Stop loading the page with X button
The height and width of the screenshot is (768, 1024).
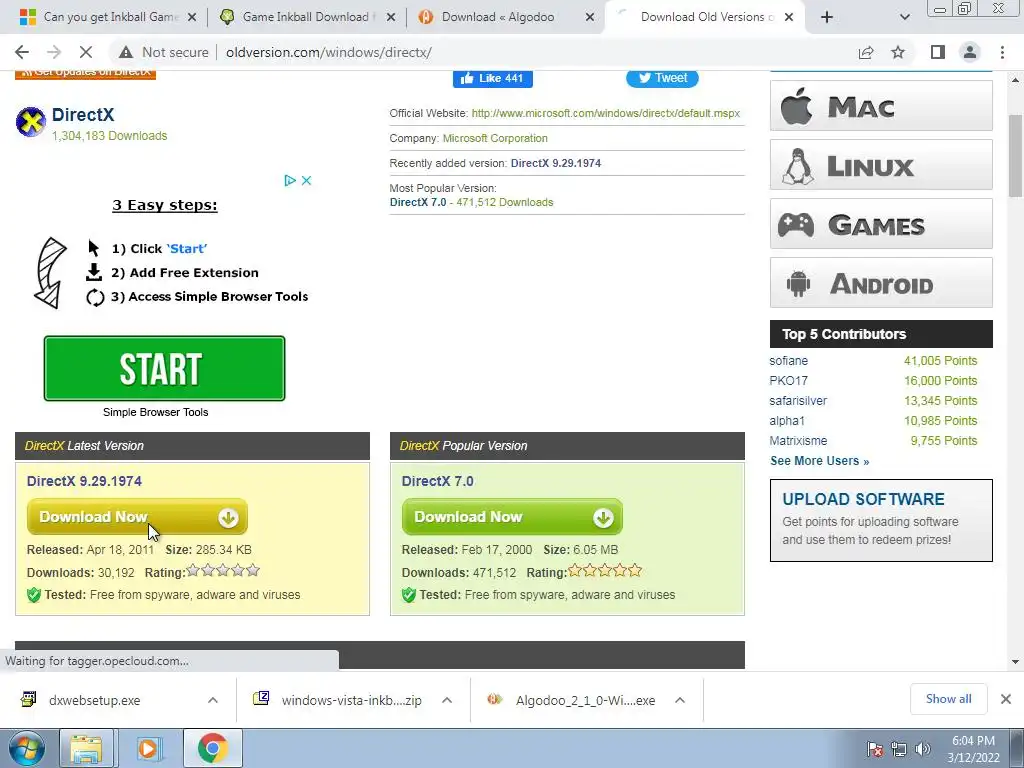(x=86, y=52)
